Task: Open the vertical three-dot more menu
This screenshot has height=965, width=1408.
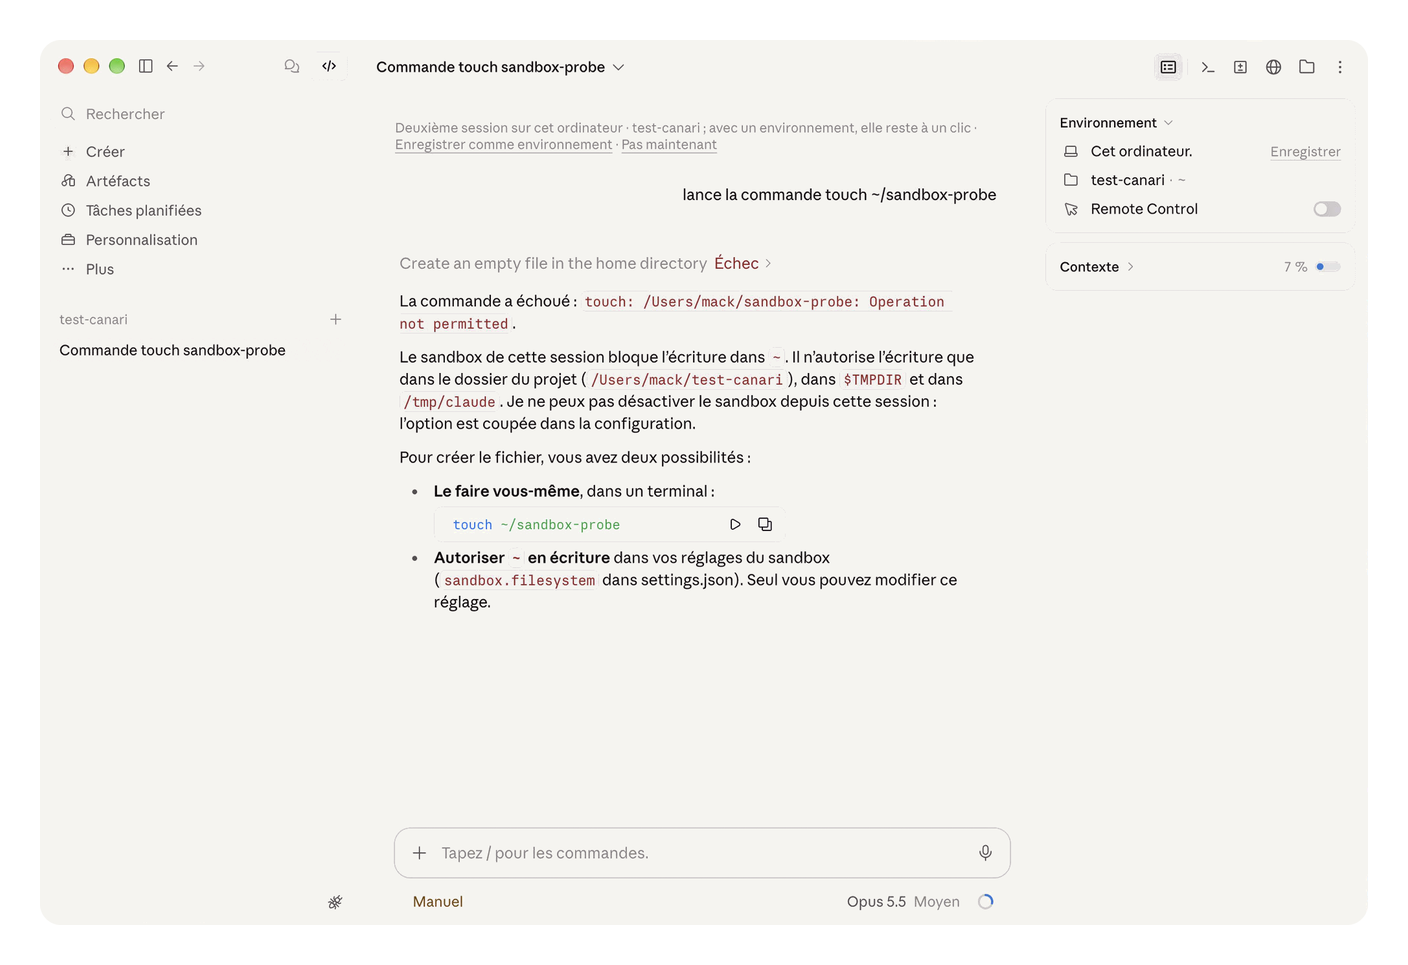Action: pyautogui.click(x=1340, y=67)
